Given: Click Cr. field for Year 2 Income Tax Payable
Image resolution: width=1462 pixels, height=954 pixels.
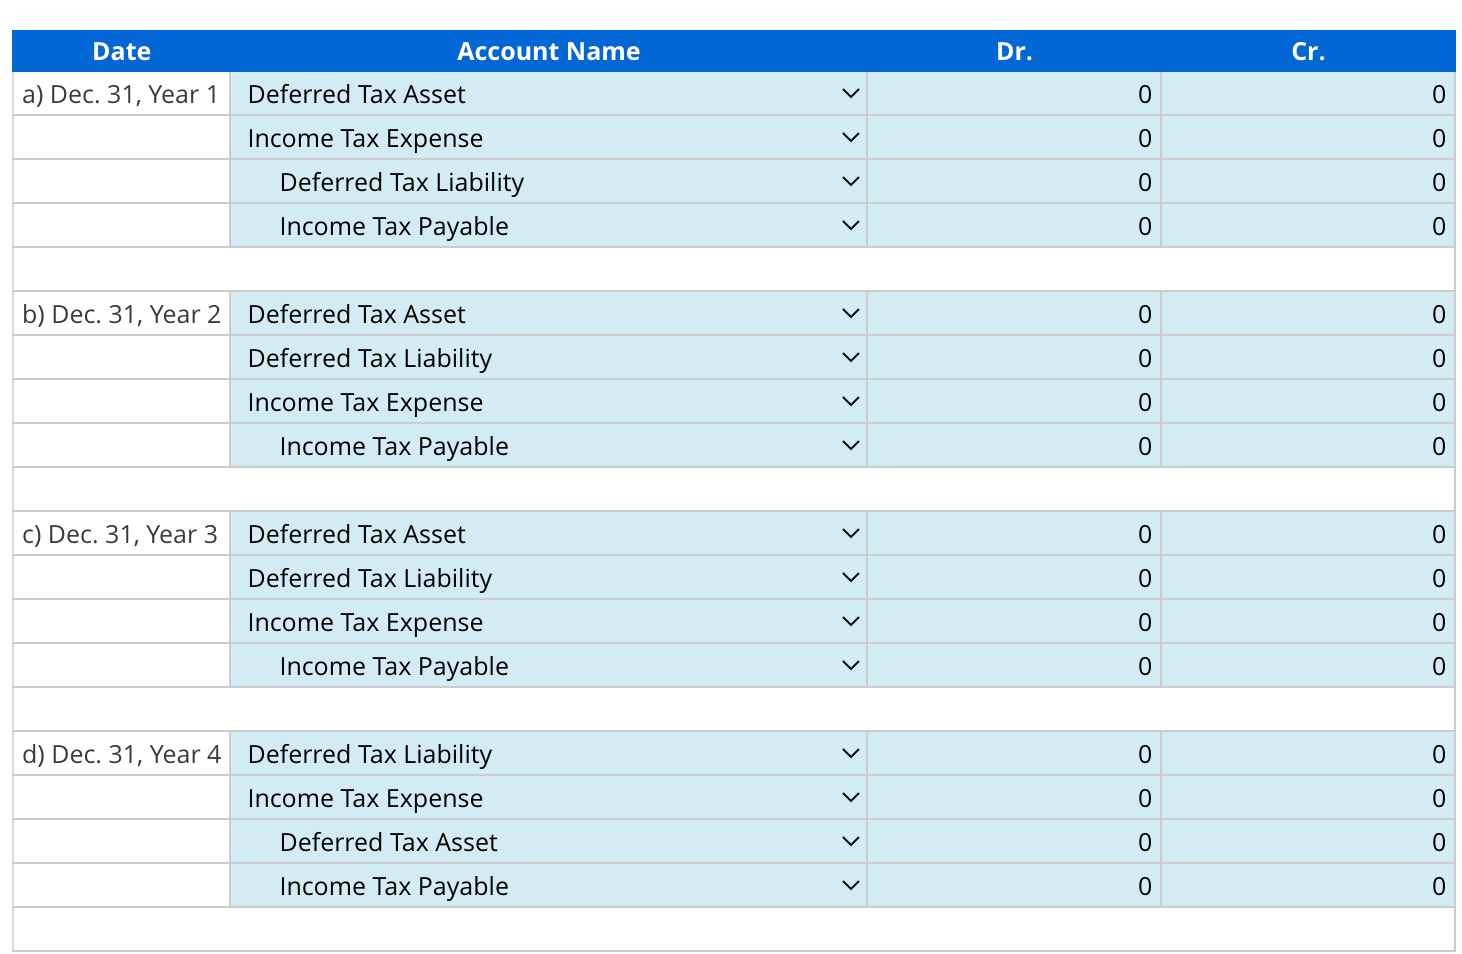Looking at the screenshot, I should coord(1308,446).
